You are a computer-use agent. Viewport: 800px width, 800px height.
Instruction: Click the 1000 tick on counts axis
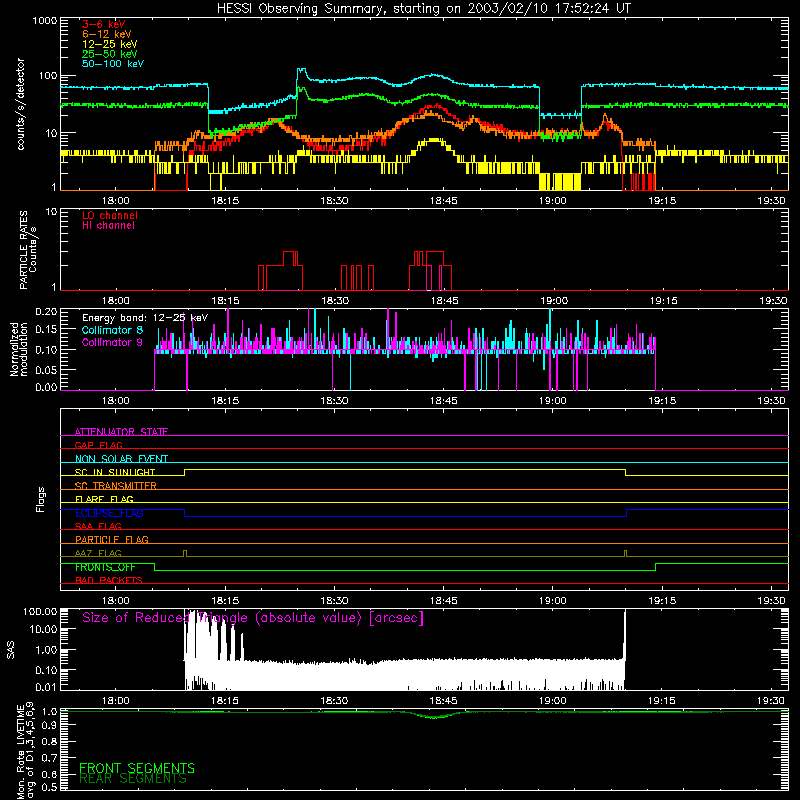click(x=44, y=21)
